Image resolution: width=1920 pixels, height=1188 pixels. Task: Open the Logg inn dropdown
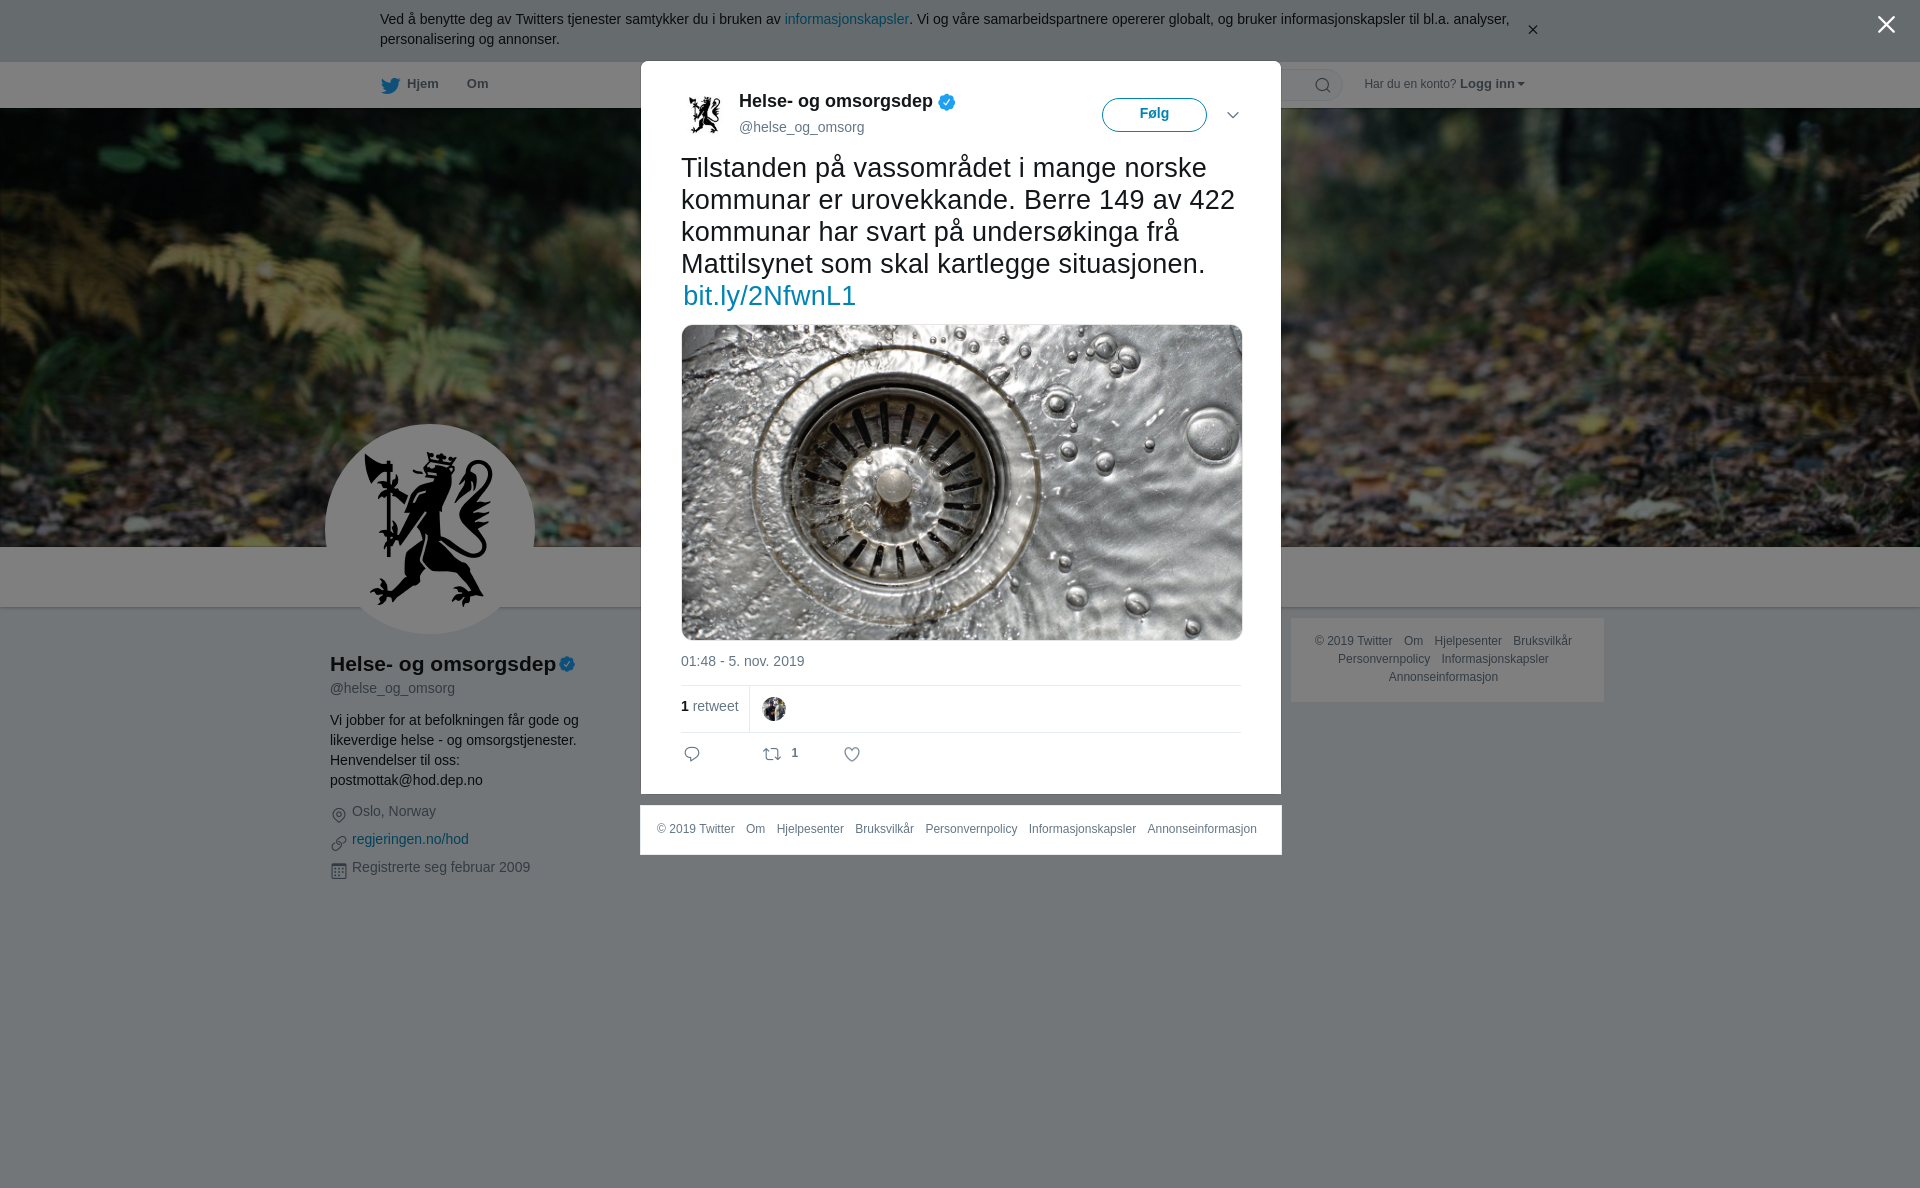[1492, 84]
